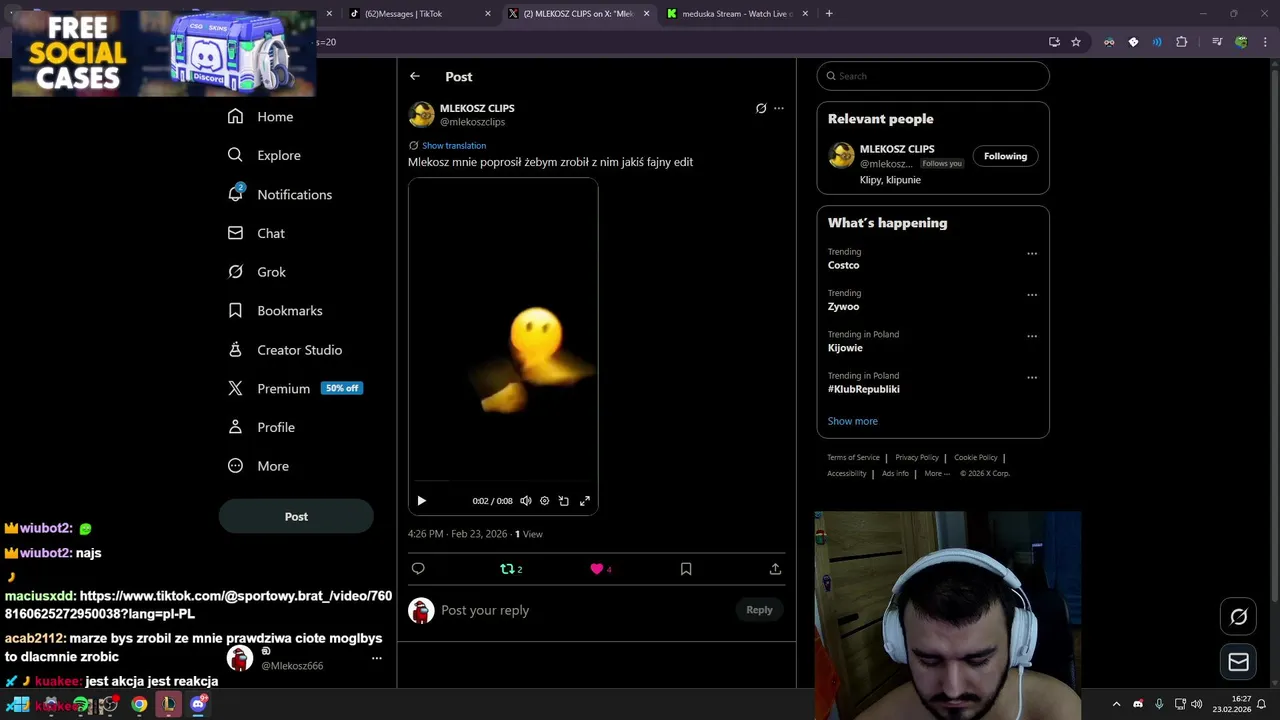Open a new browser tab

pos(829,14)
